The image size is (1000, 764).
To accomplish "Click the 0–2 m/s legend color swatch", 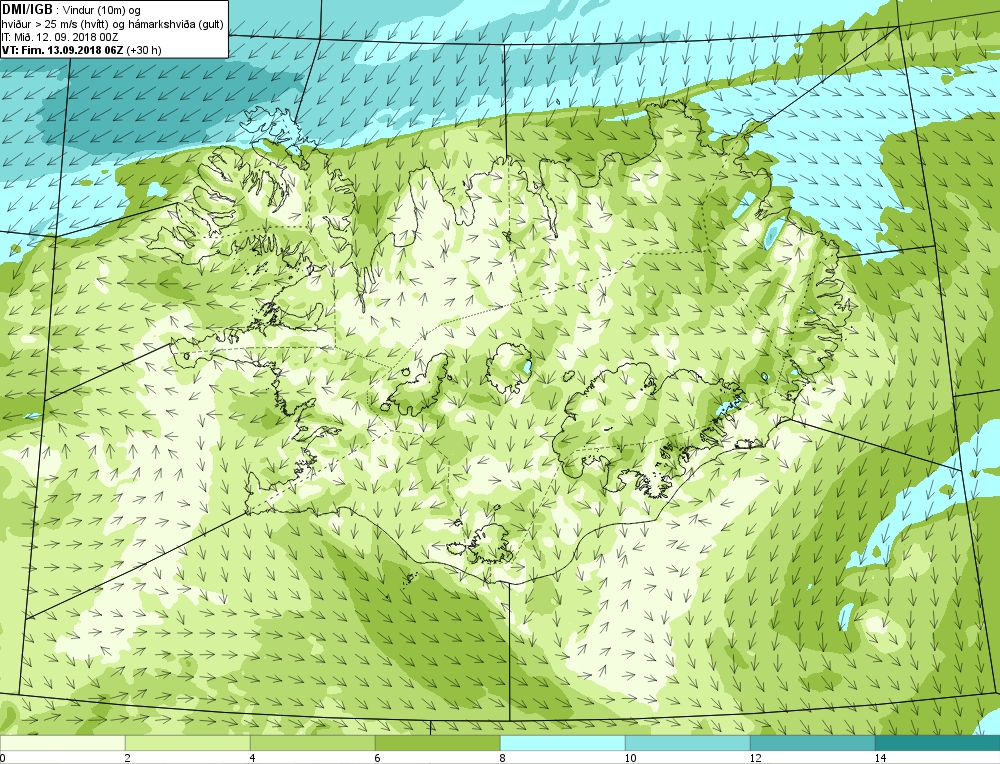I will (62, 743).
